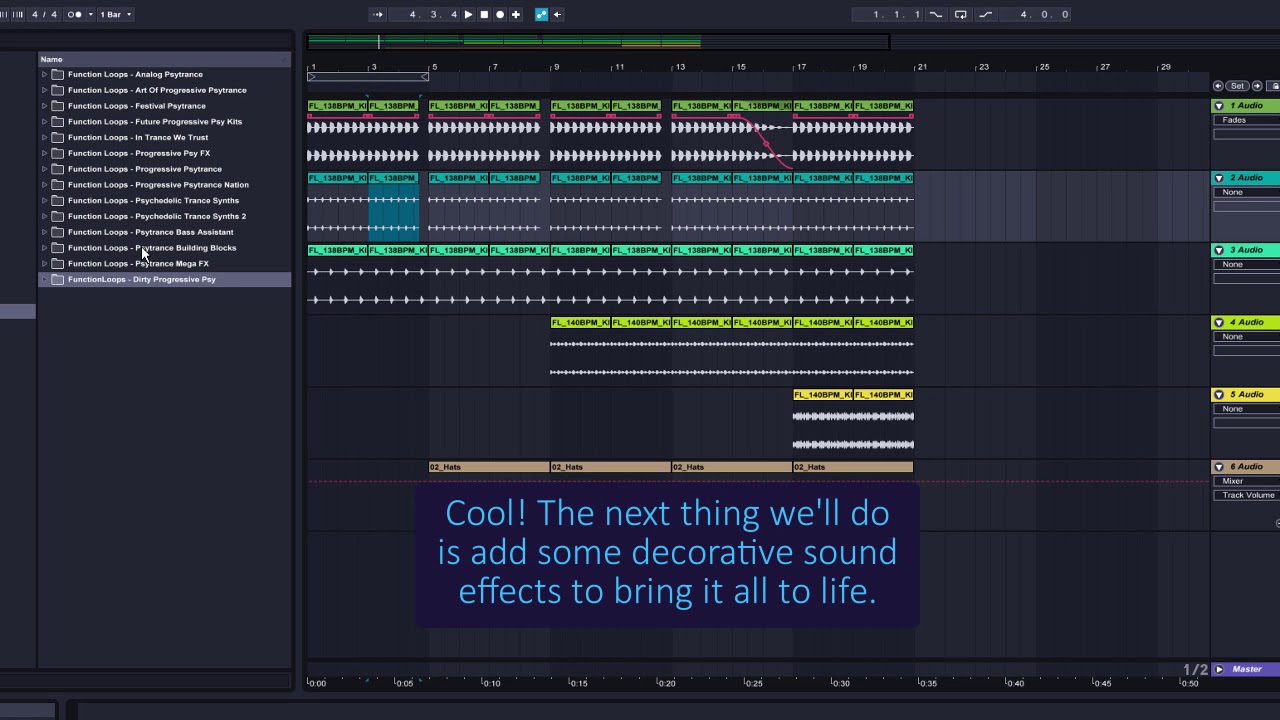Start playback with the Play button
The height and width of the screenshot is (720, 1280).
click(468, 14)
